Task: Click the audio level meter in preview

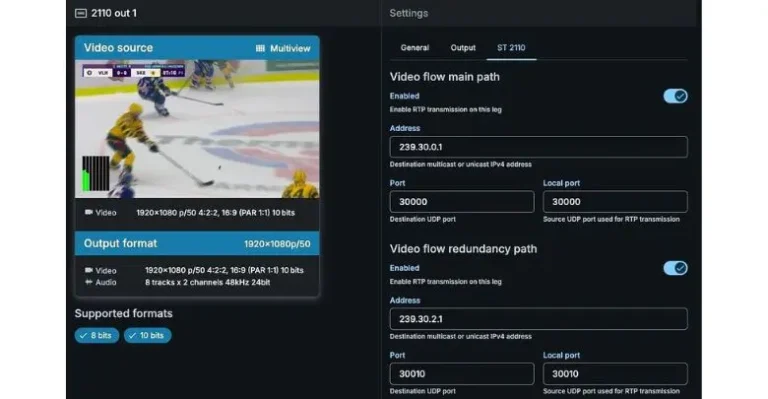Action: (95, 173)
